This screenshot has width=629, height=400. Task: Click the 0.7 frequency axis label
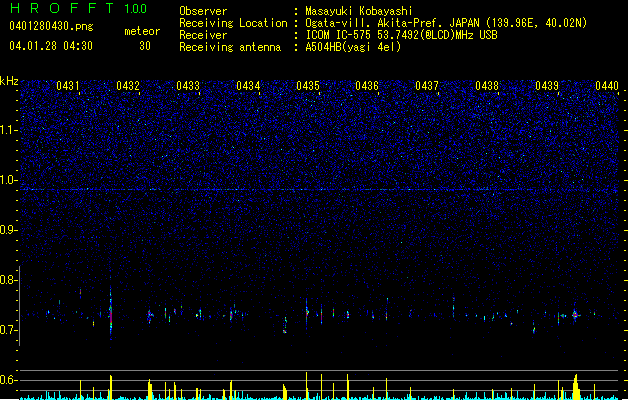tap(8, 330)
